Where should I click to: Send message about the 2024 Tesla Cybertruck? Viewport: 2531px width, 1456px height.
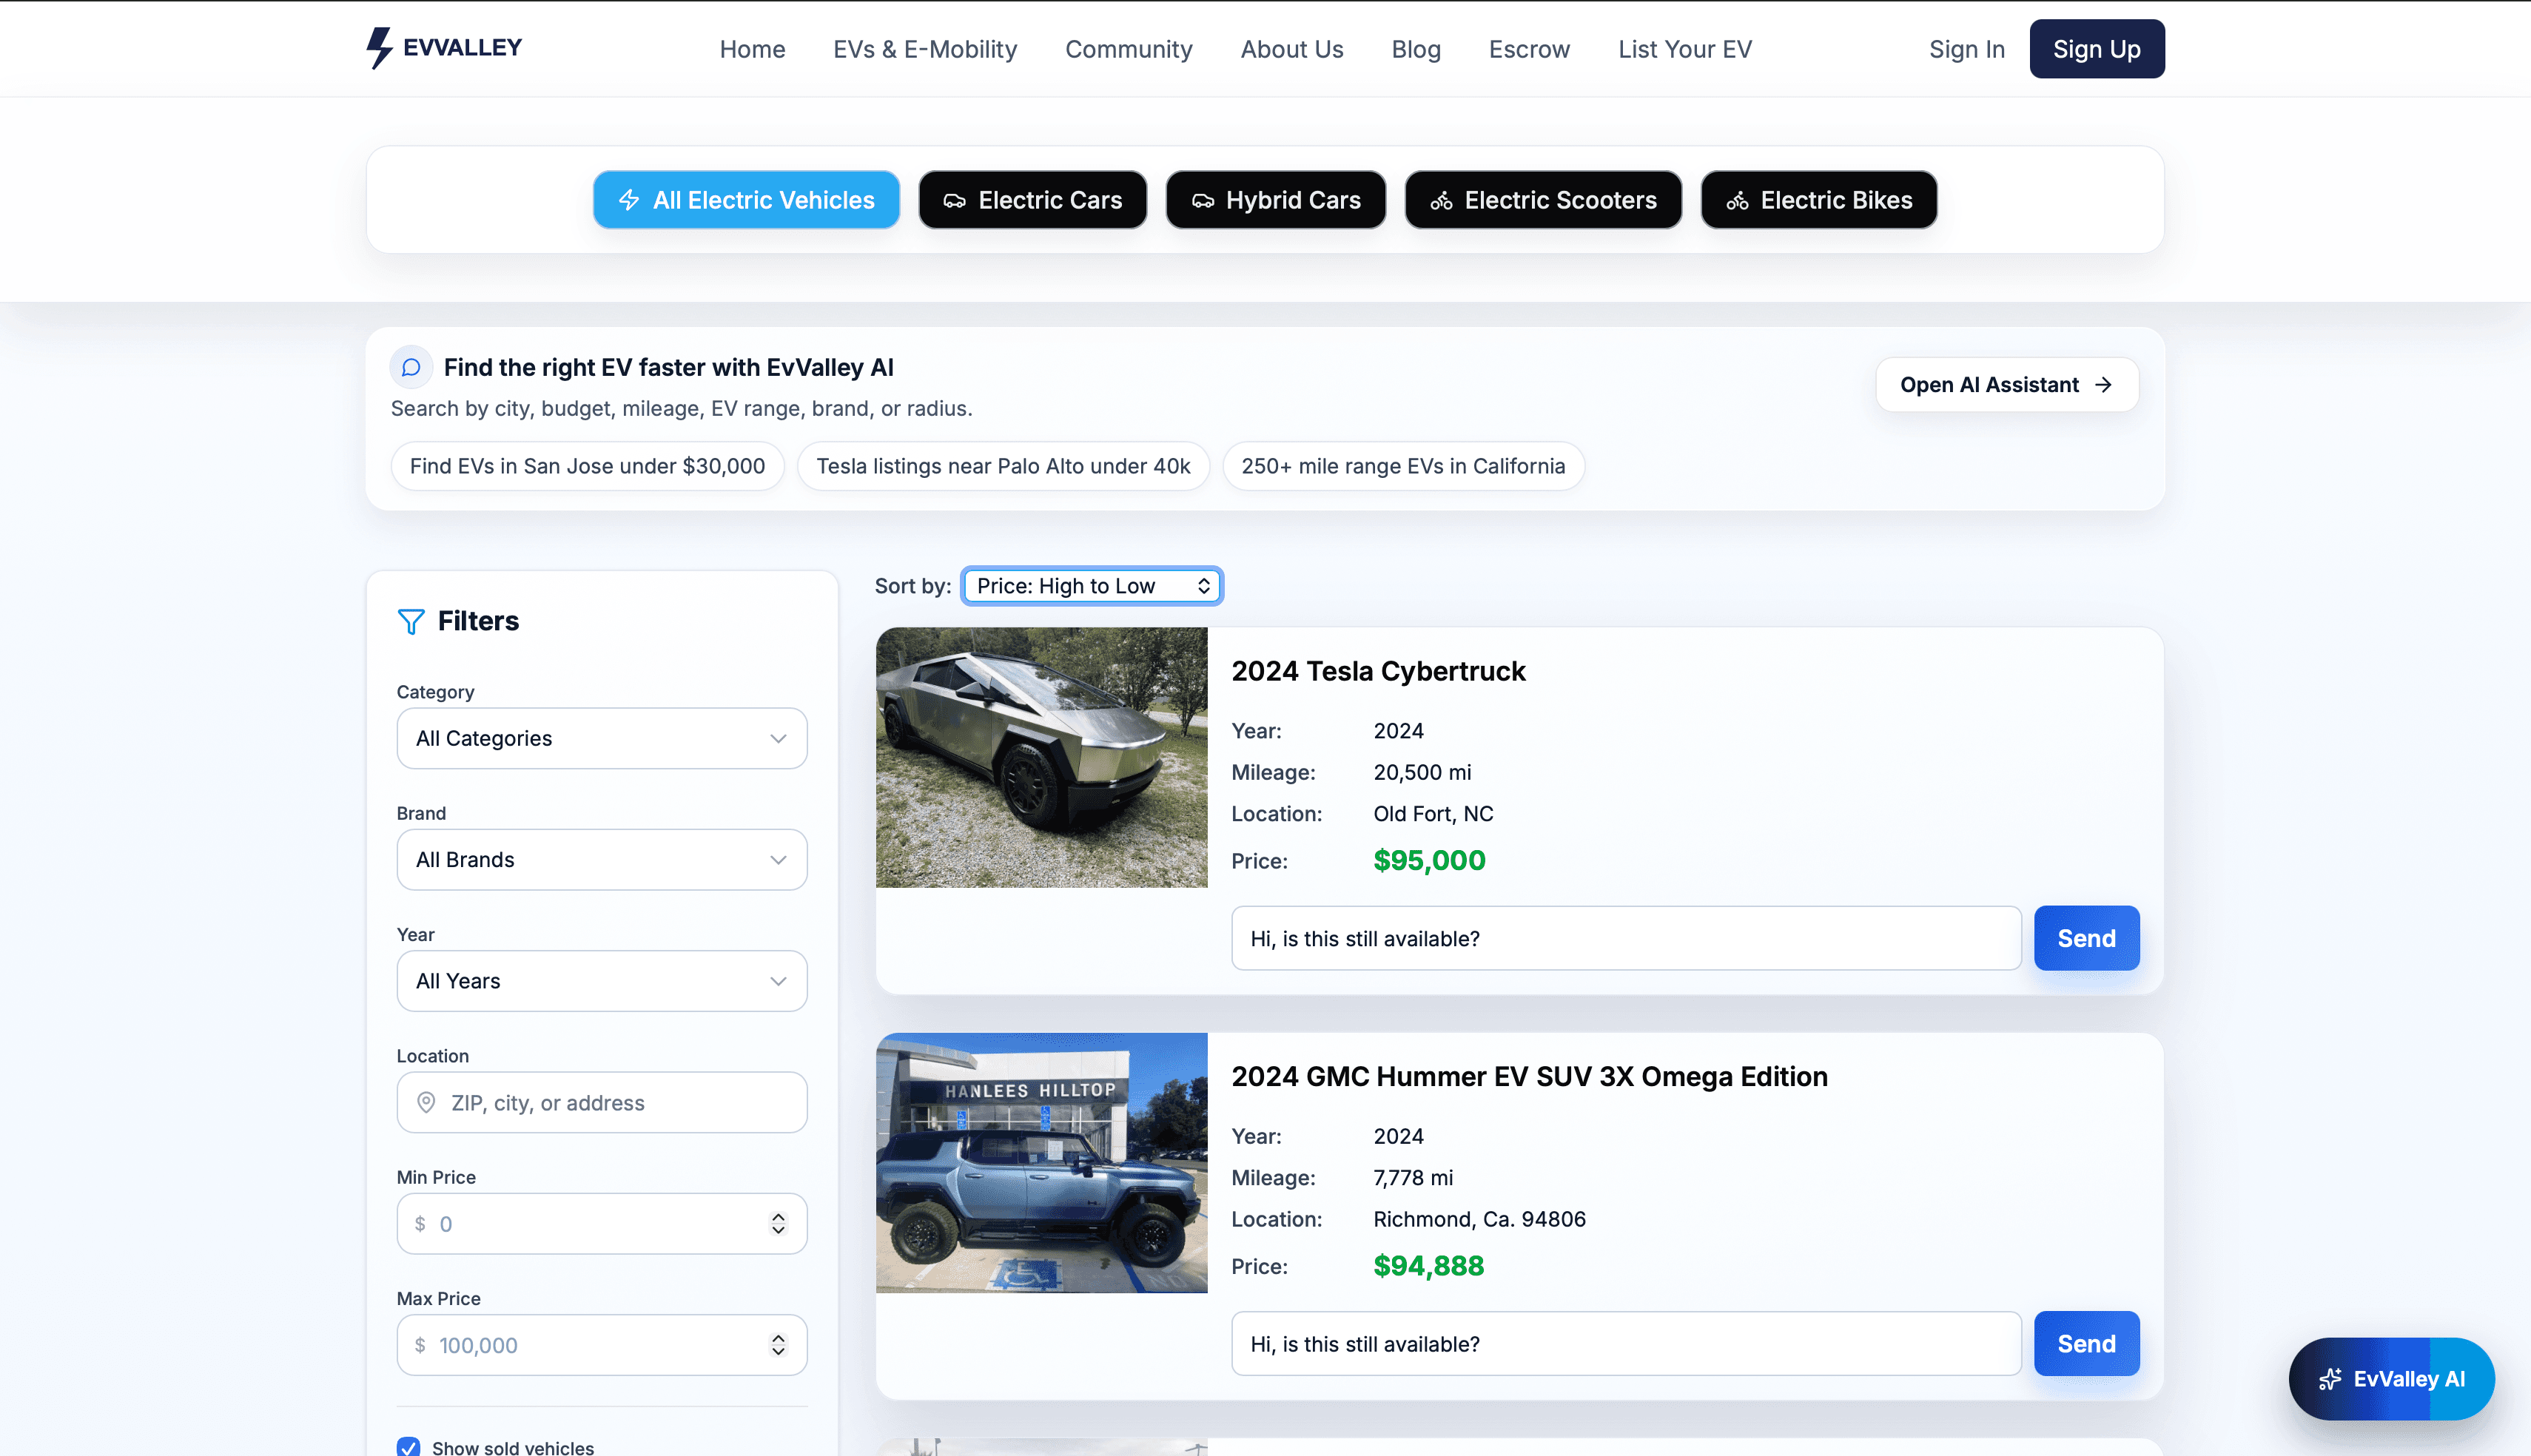tap(2086, 938)
